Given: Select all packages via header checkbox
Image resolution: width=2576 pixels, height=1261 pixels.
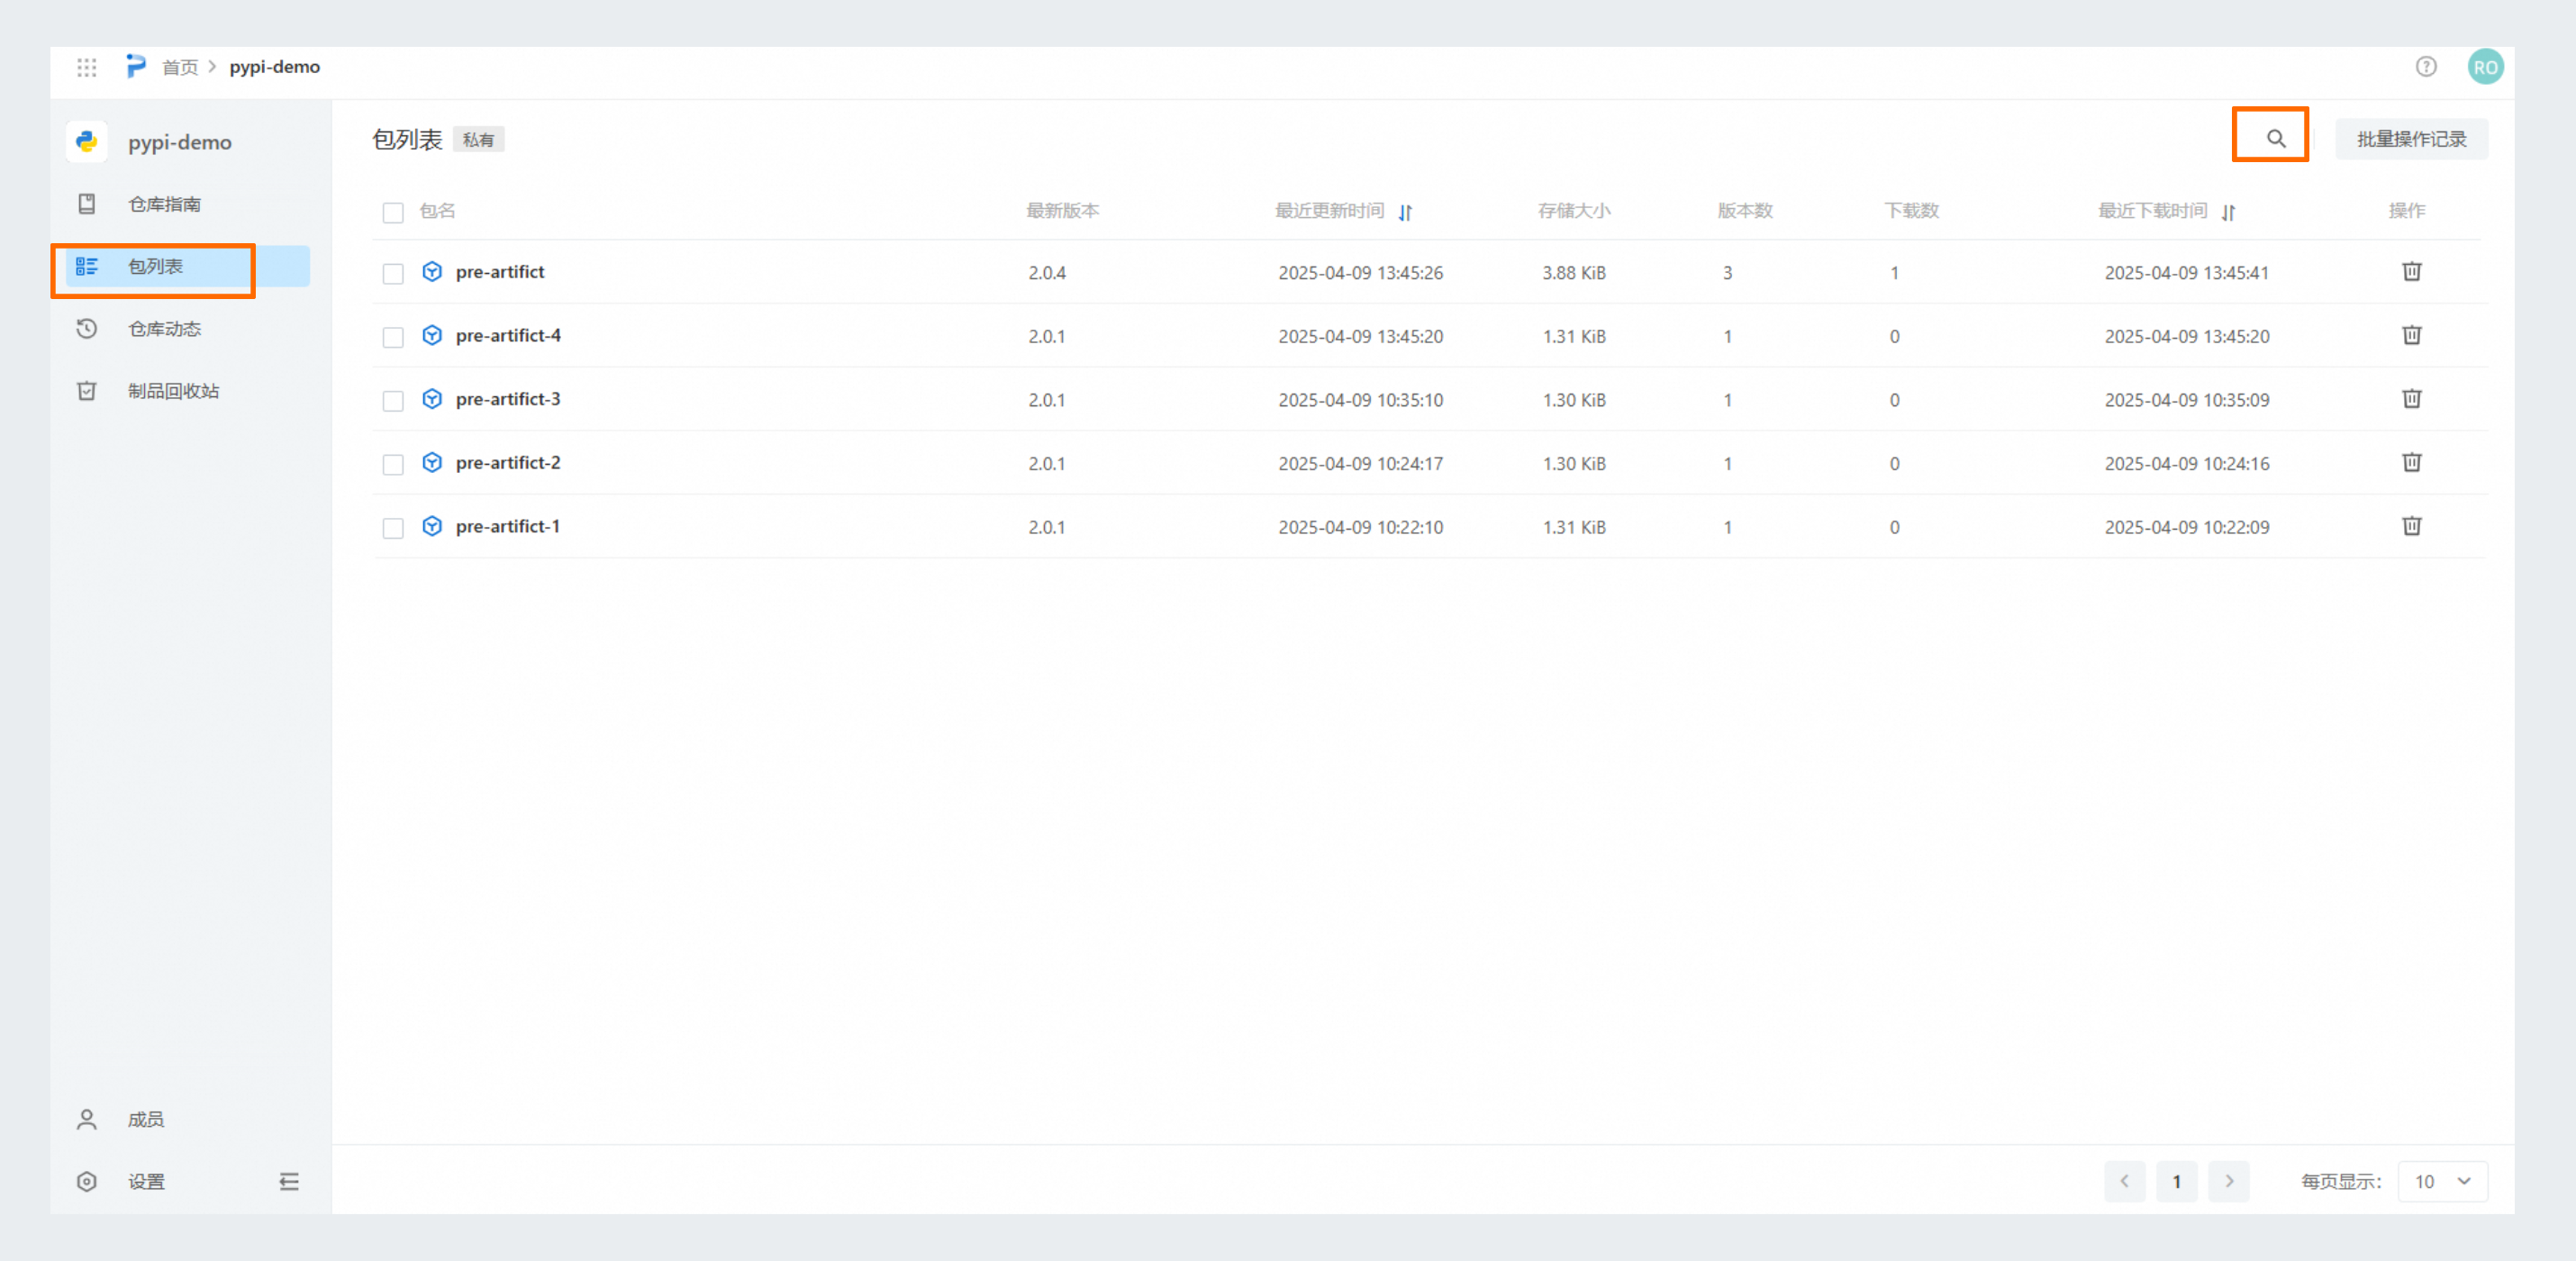Looking at the screenshot, I should pos(393,212).
